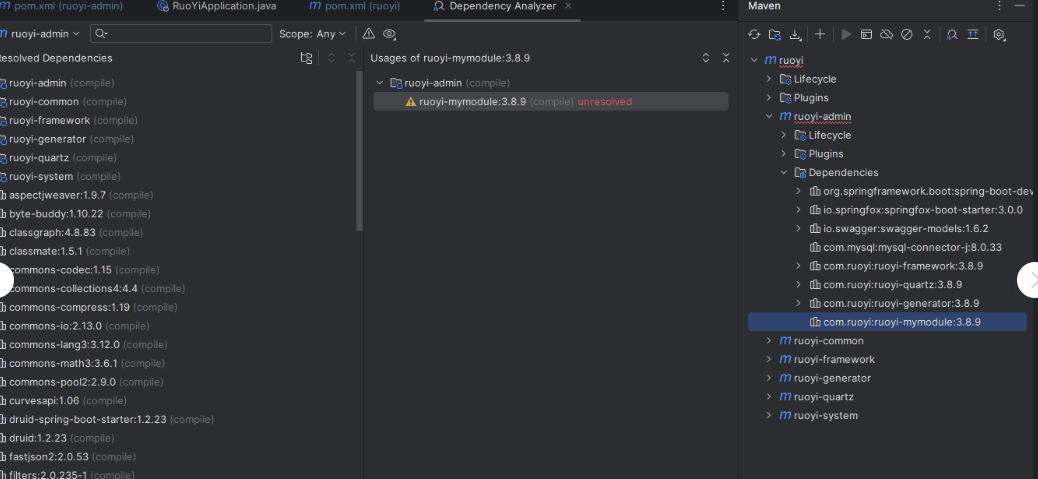Select byte-buddy:1.10.22 dependency

click(75, 214)
